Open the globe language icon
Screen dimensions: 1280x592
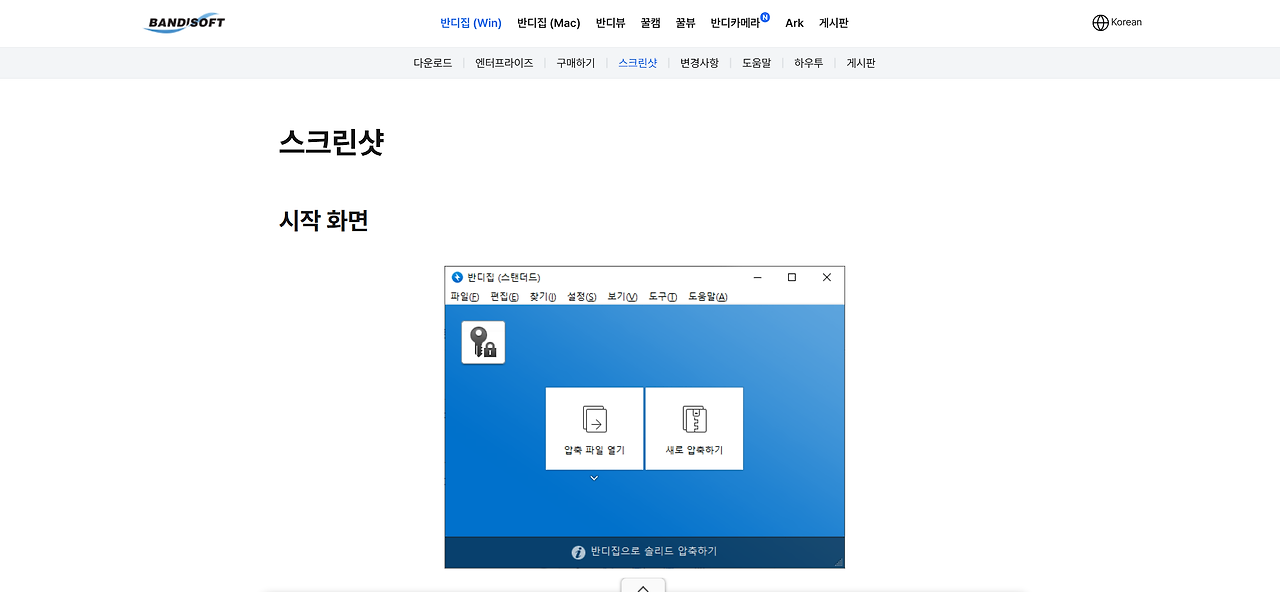click(x=1100, y=22)
